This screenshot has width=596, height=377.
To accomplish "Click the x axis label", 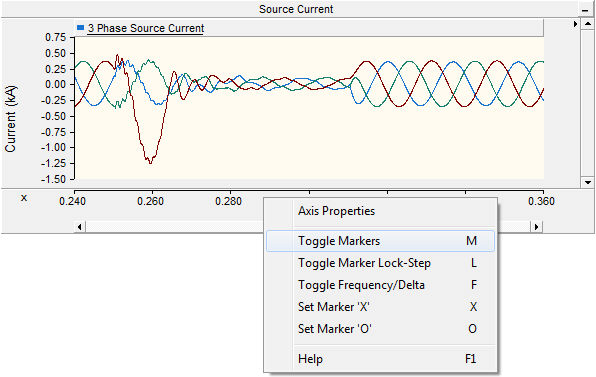I will tap(24, 198).
